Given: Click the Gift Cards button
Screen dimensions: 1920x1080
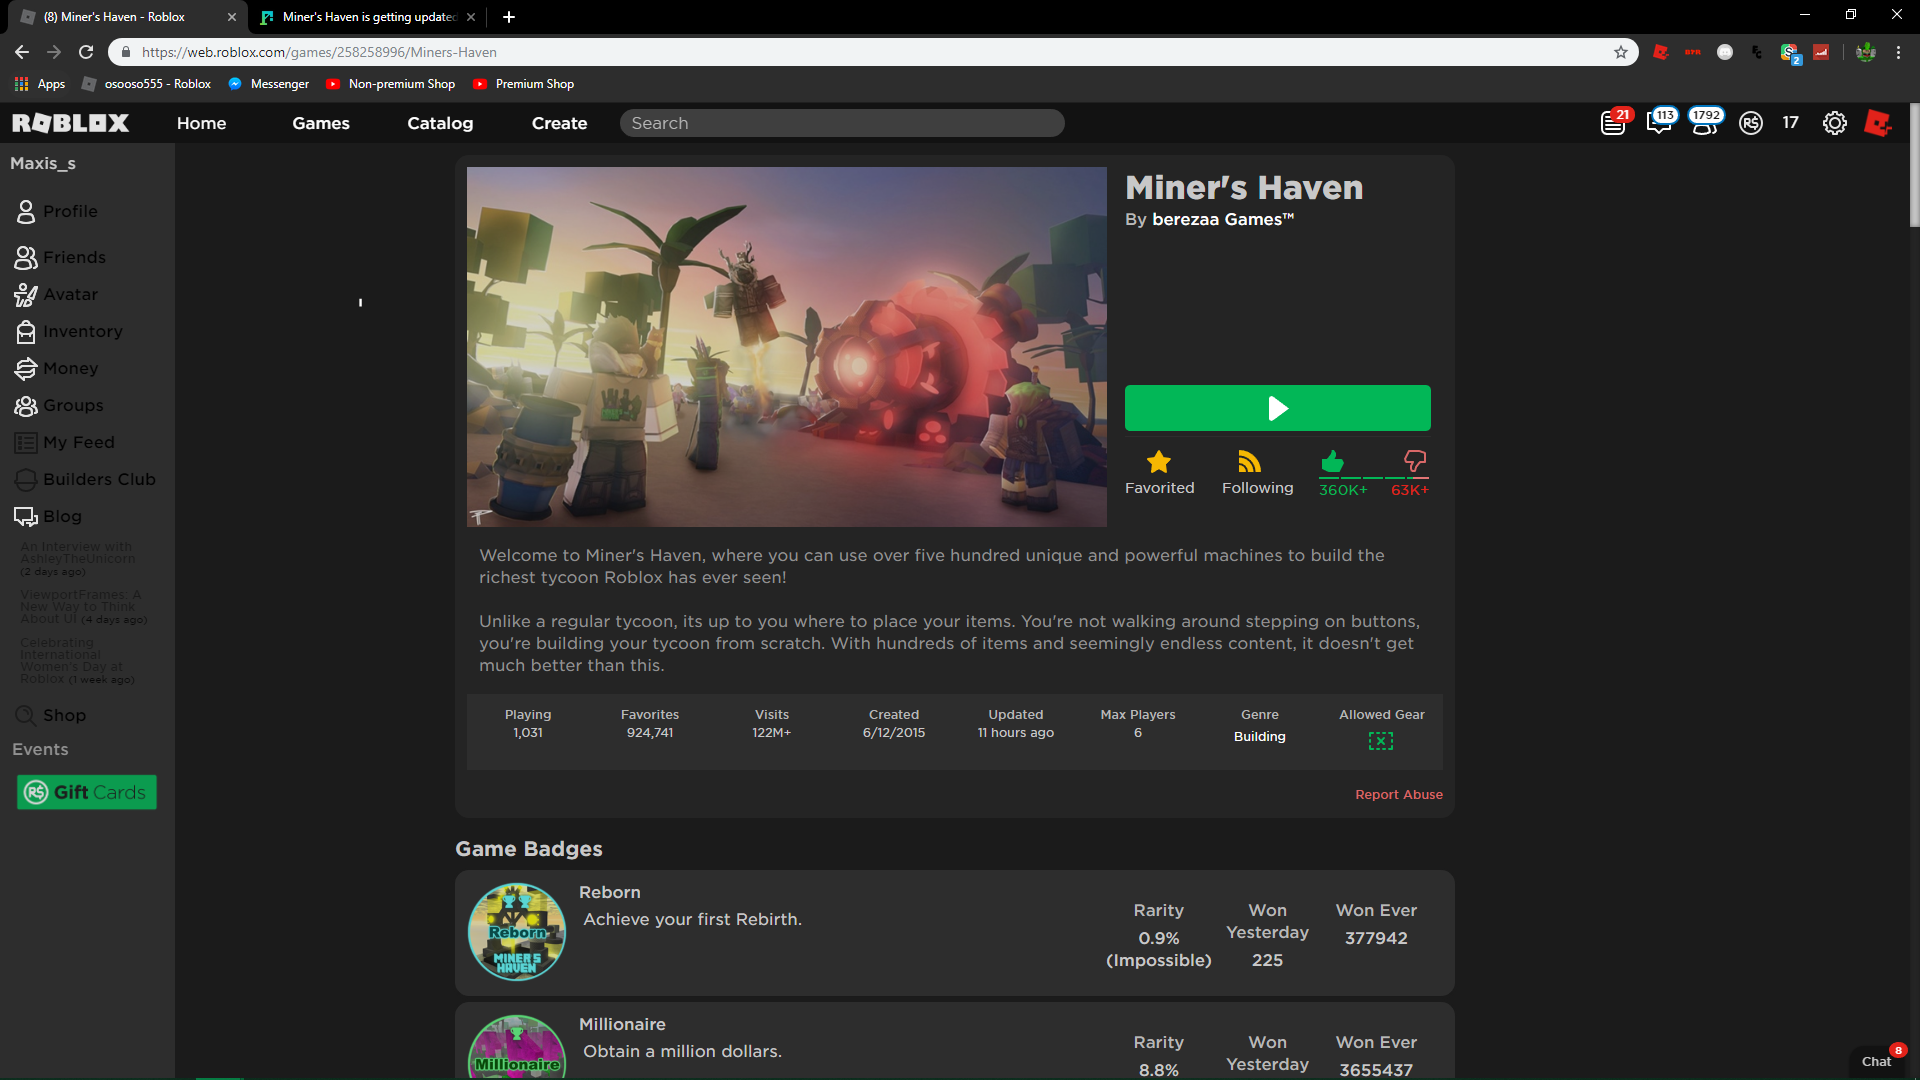Looking at the screenshot, I should pyautogui.click(x=87, y=792).
